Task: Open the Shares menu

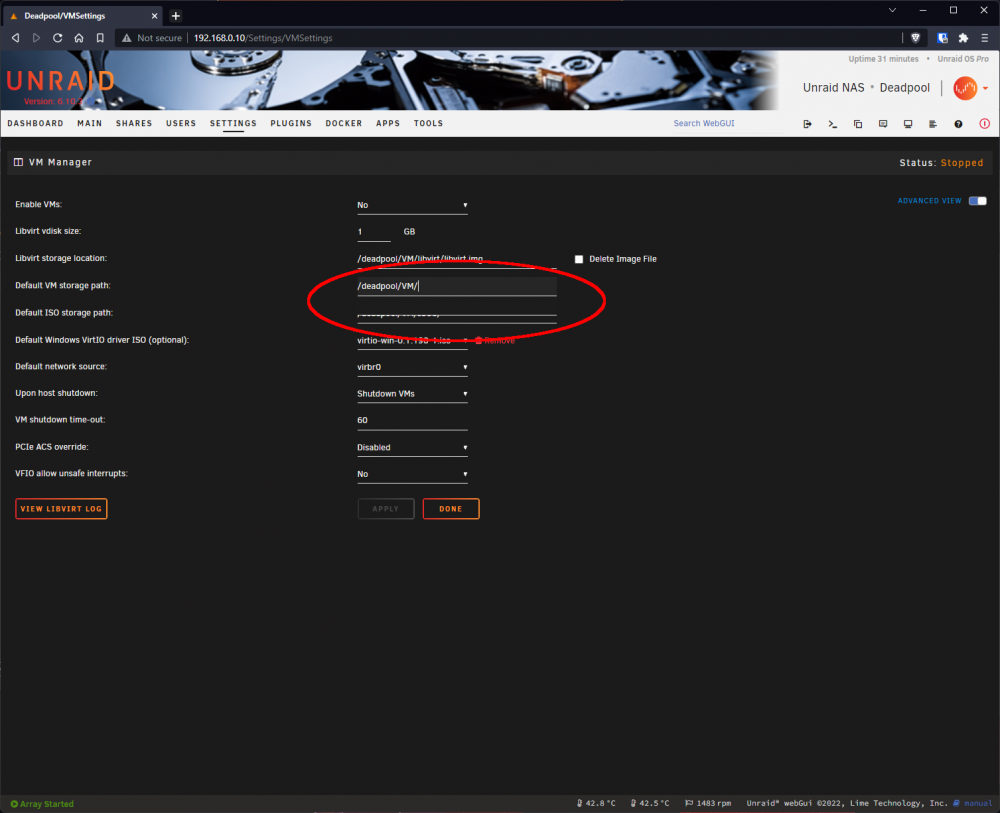Action: (134, 124)
